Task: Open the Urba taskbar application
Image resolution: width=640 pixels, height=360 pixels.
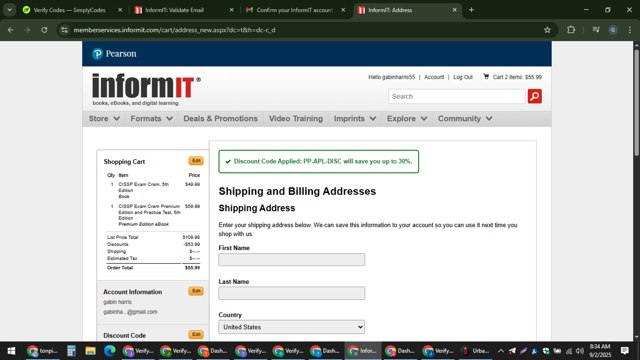Action: [475, 351]
